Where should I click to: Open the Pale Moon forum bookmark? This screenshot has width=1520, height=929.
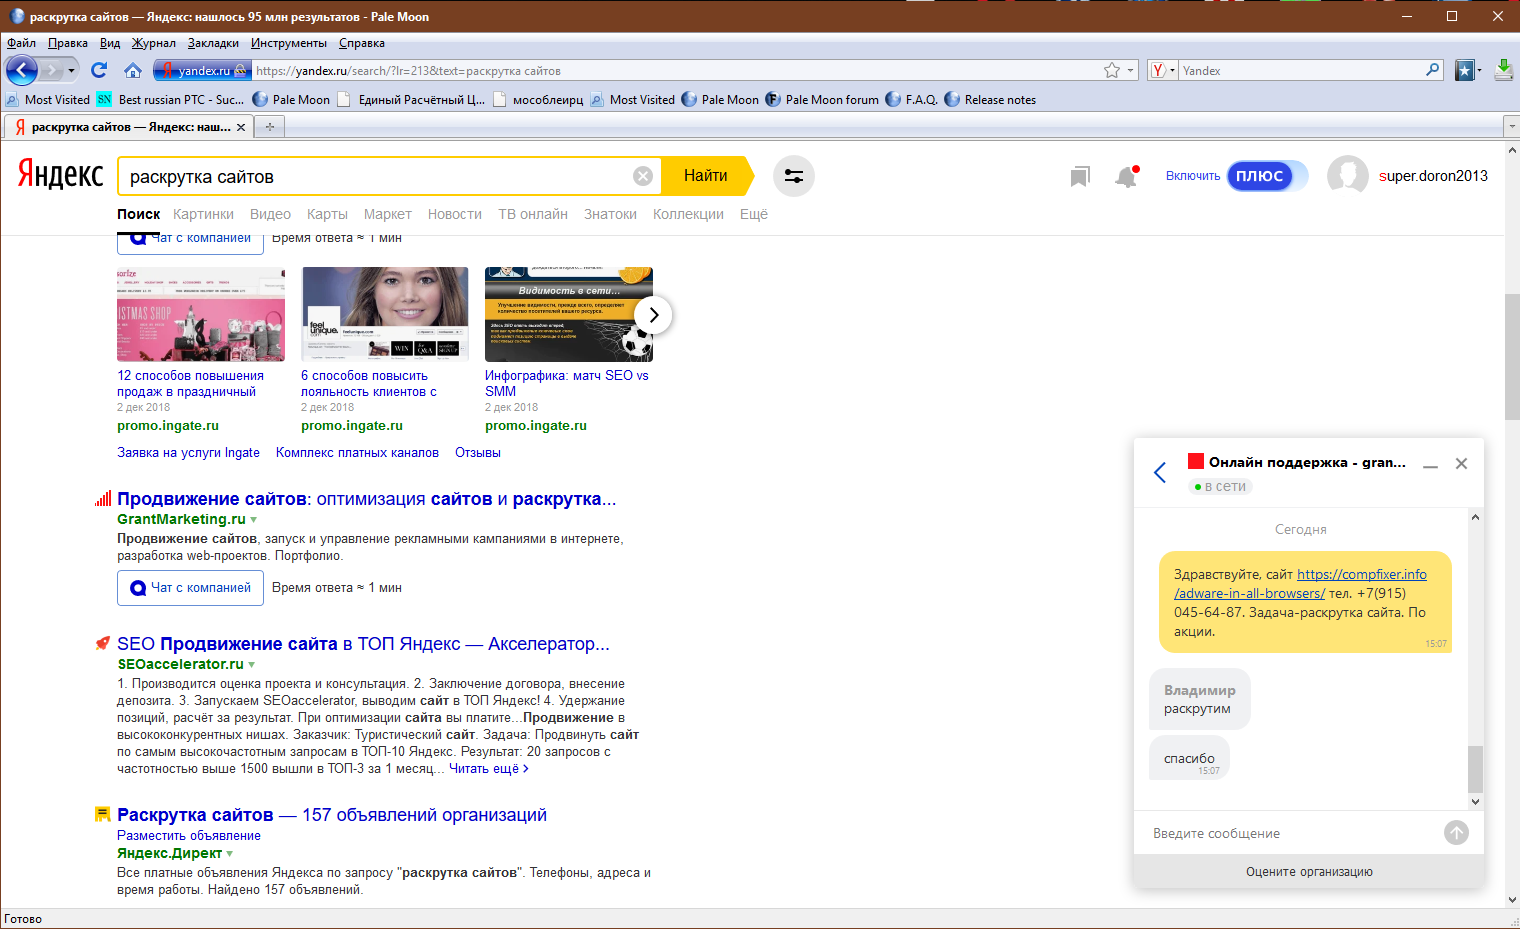click(x=822, y=99)
